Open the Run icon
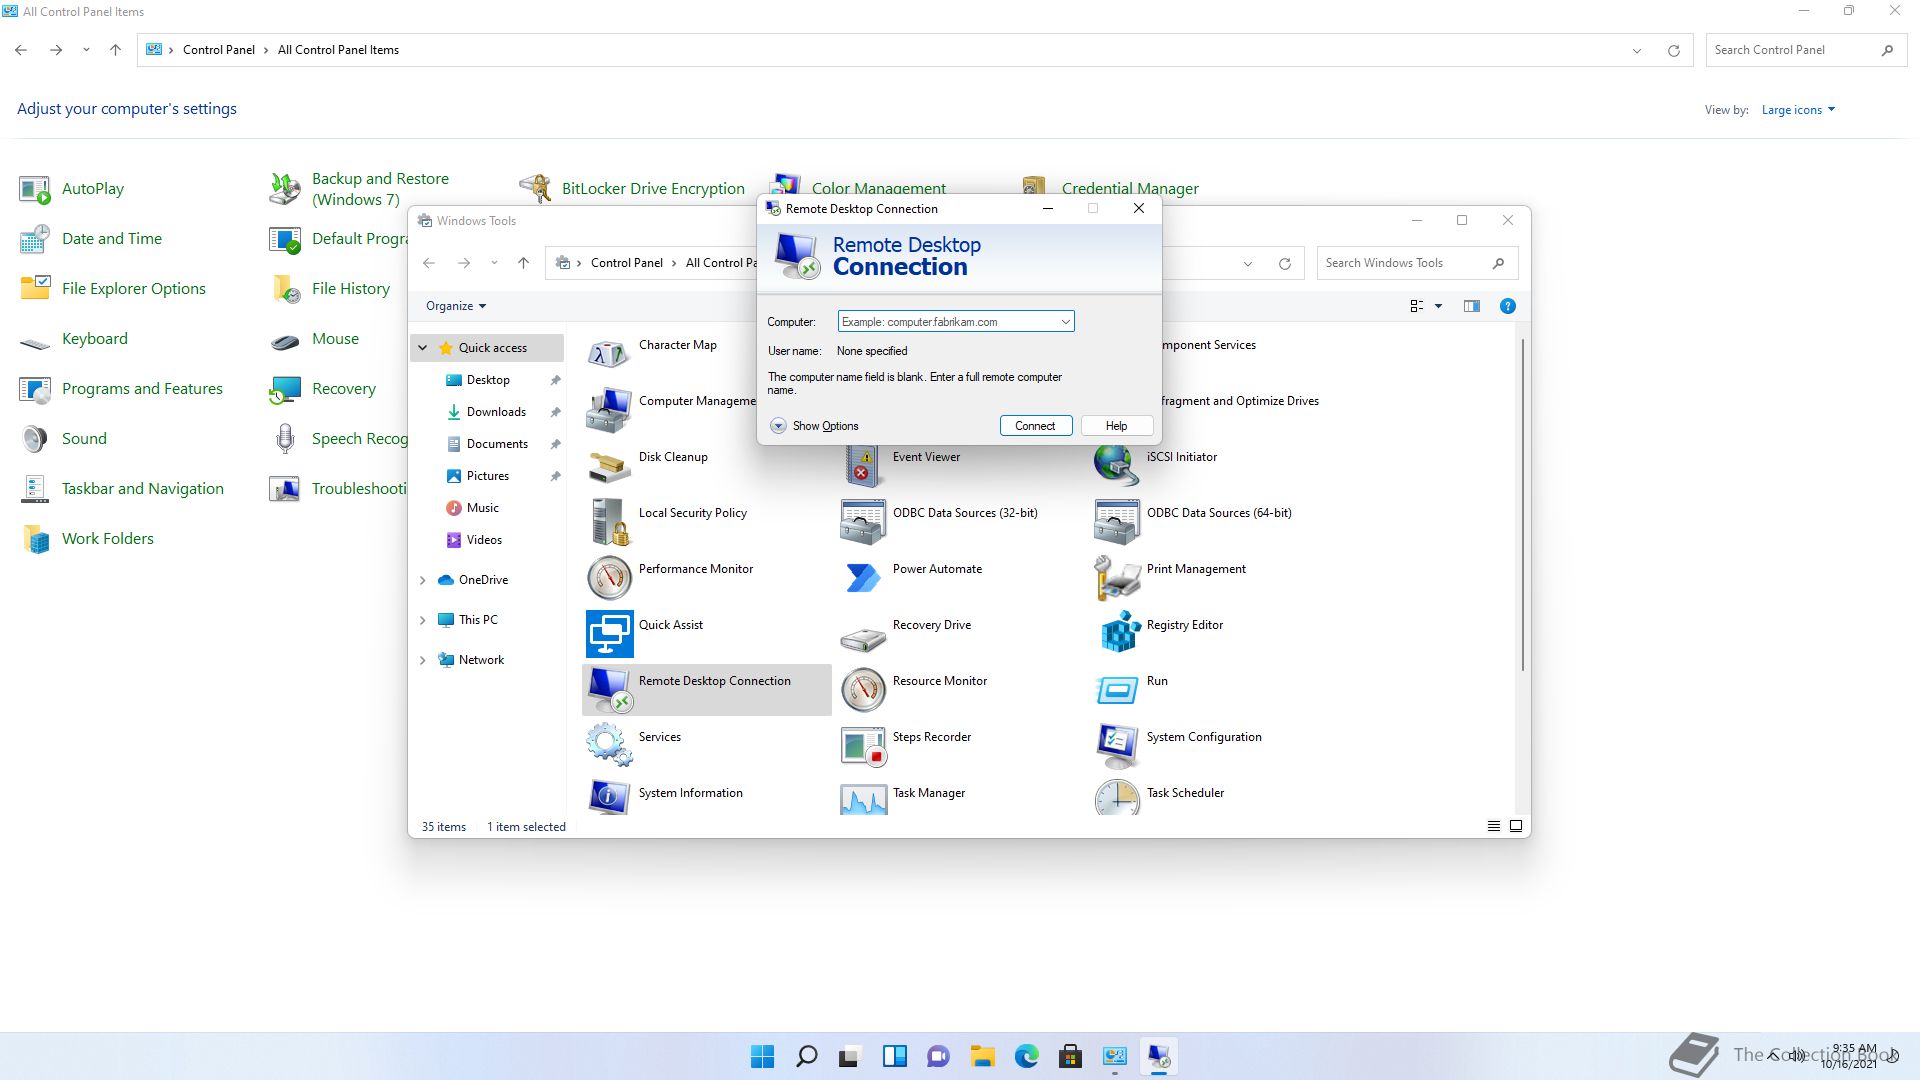 (x=1117, y=689)
